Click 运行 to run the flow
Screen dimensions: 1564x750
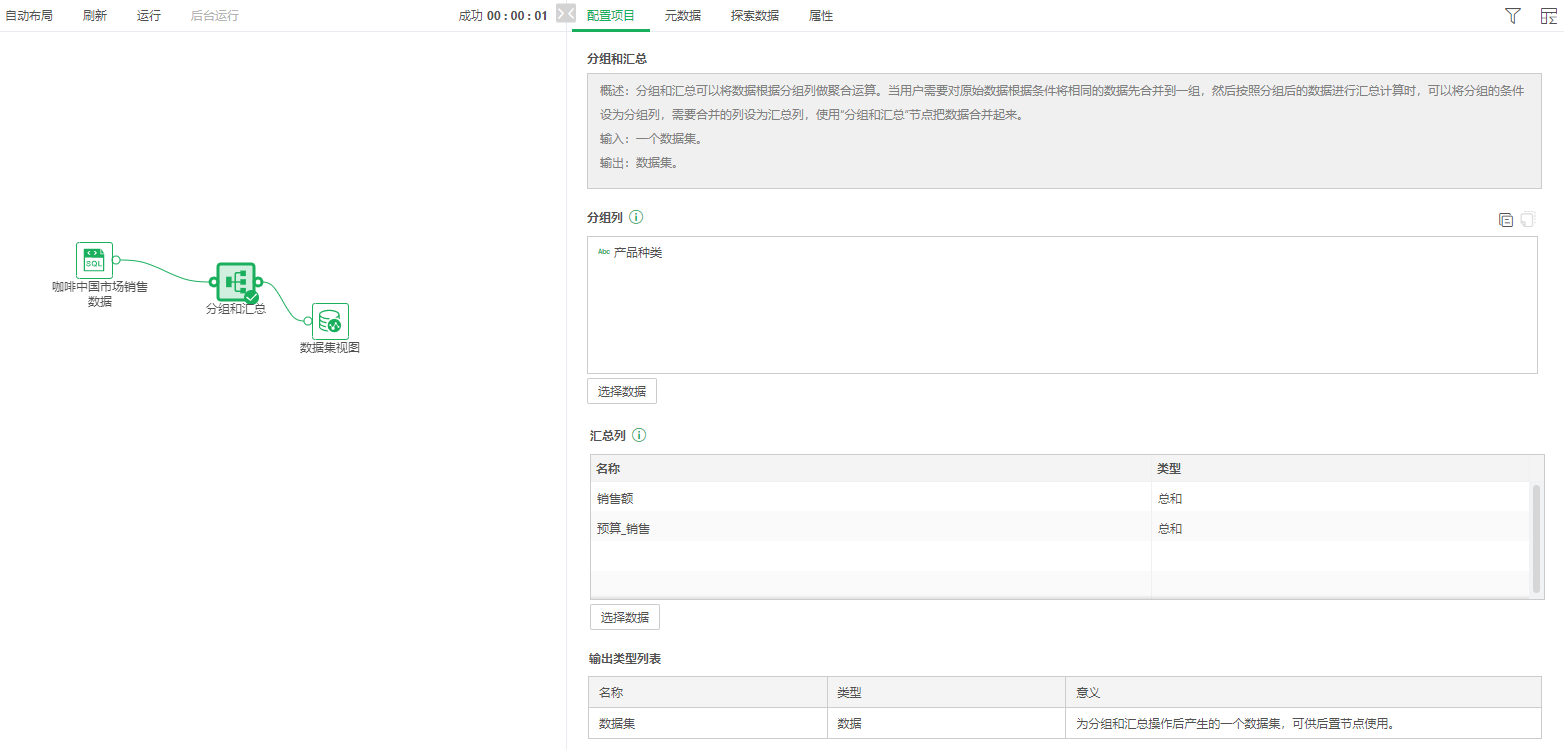(148, 16)
